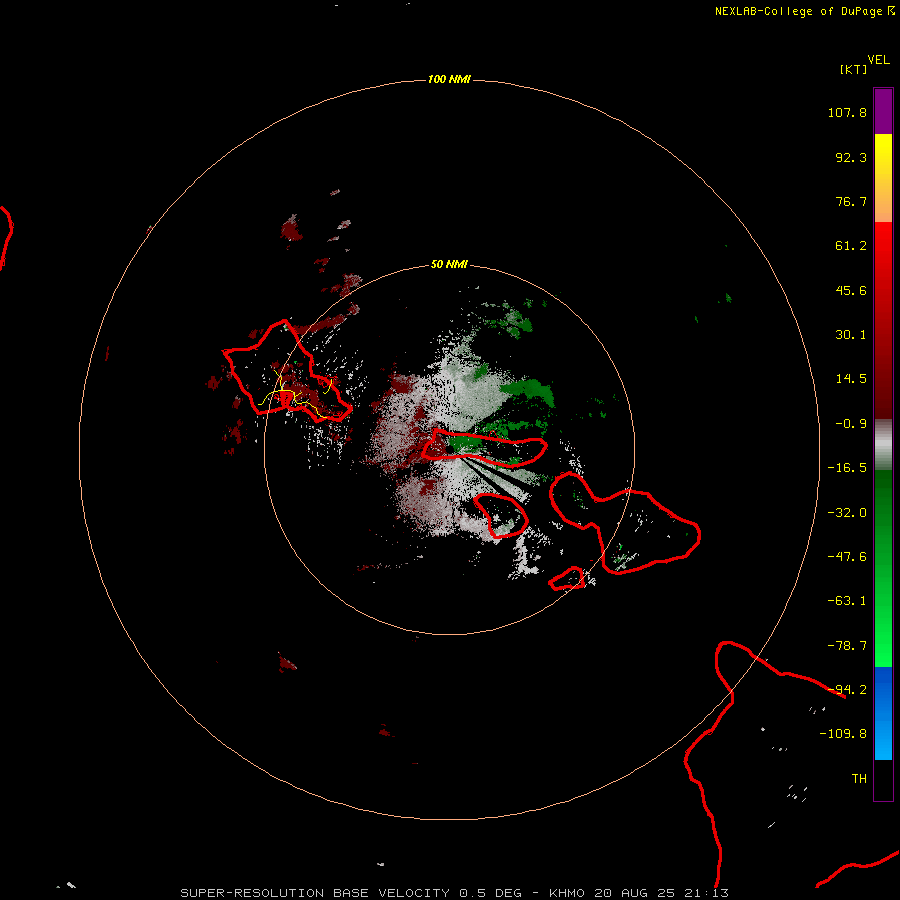Click the 50 NMI range ring label
The width and height of the screenshot is (900, 900).
(x=449, y=264)
